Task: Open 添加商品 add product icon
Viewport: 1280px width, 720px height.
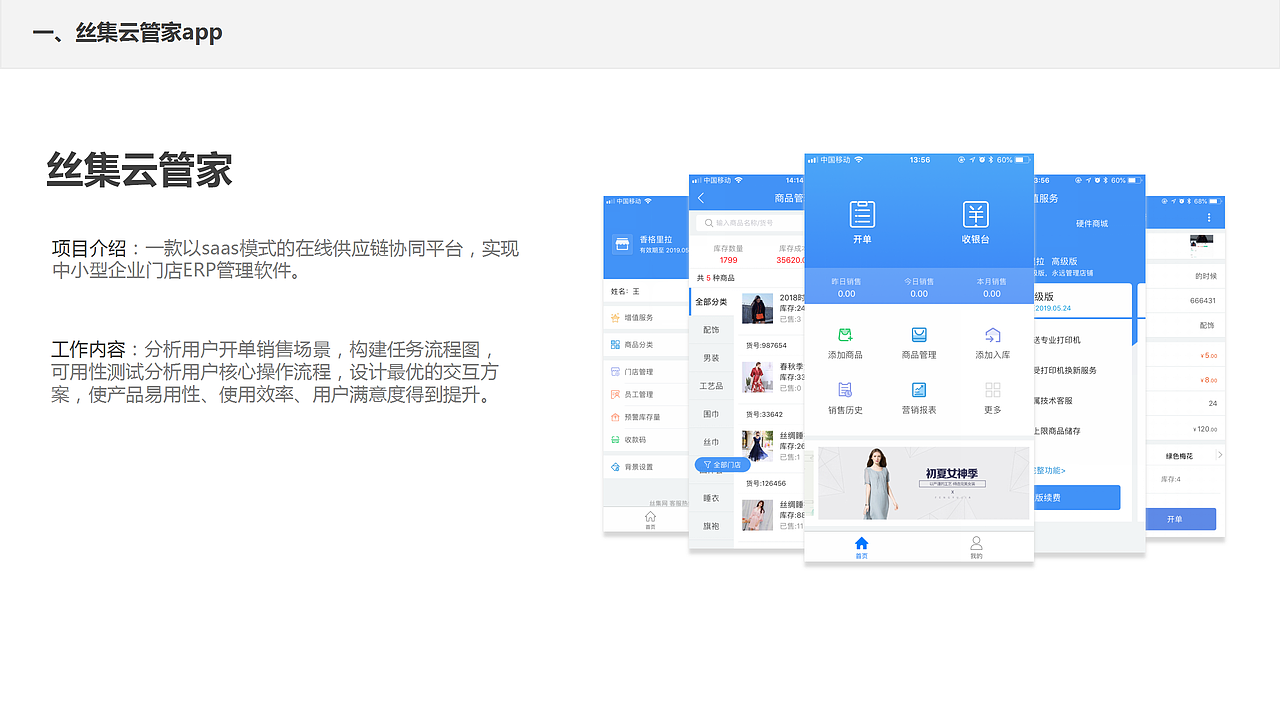Action: [x=845, y=335]
